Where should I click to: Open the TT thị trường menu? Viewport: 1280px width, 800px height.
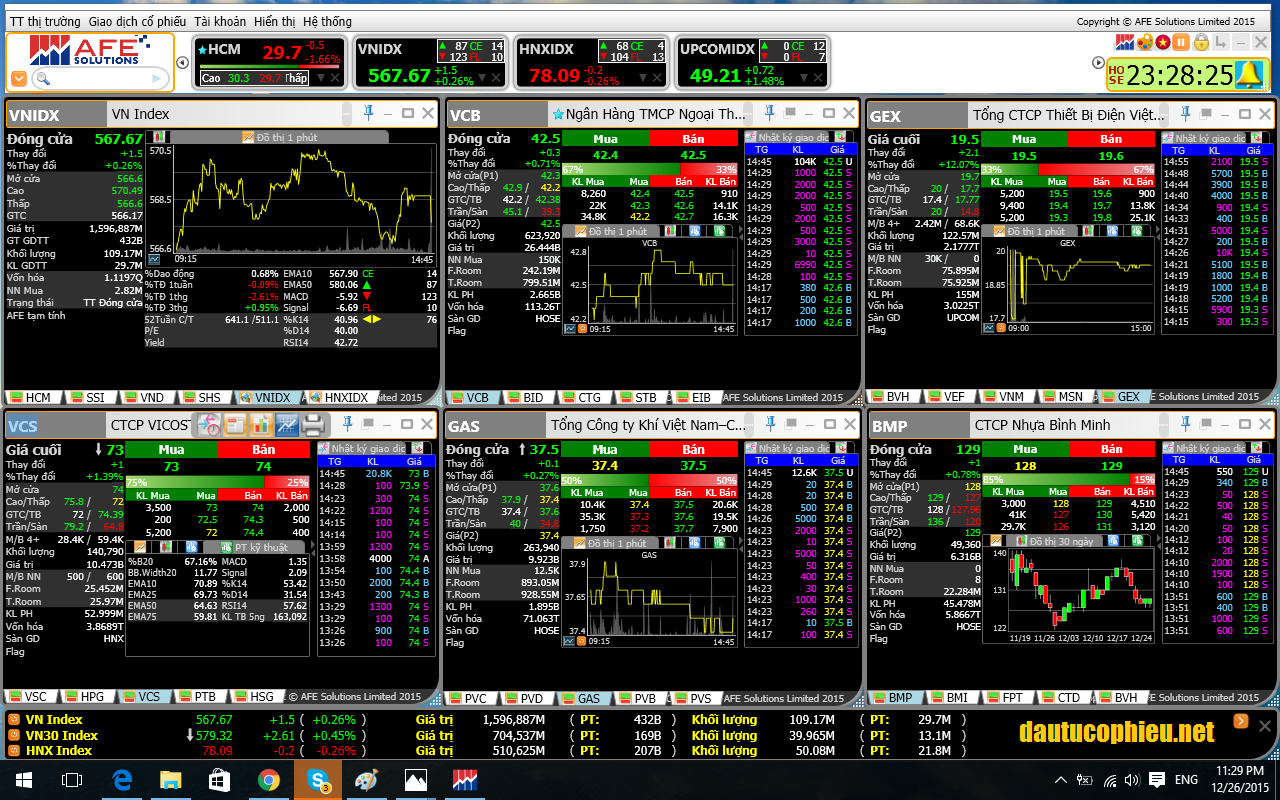tap(44, 21)
